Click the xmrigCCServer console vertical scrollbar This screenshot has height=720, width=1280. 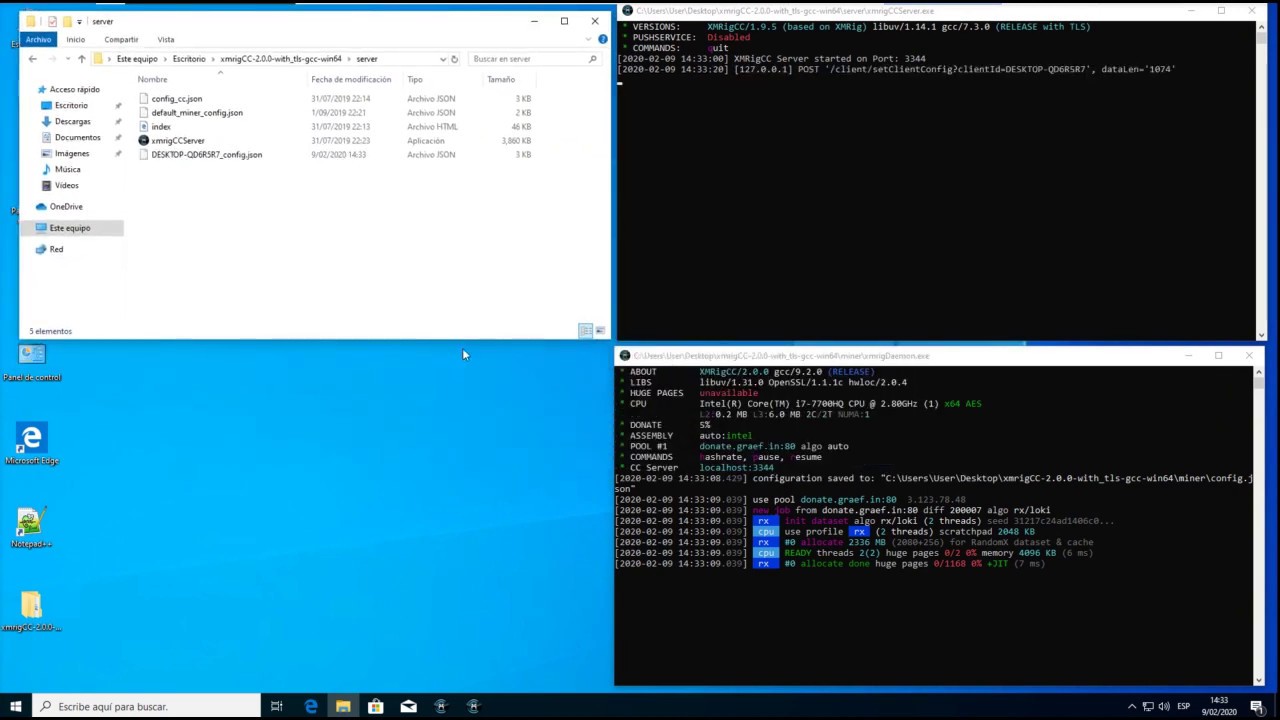coord(1260,180)
